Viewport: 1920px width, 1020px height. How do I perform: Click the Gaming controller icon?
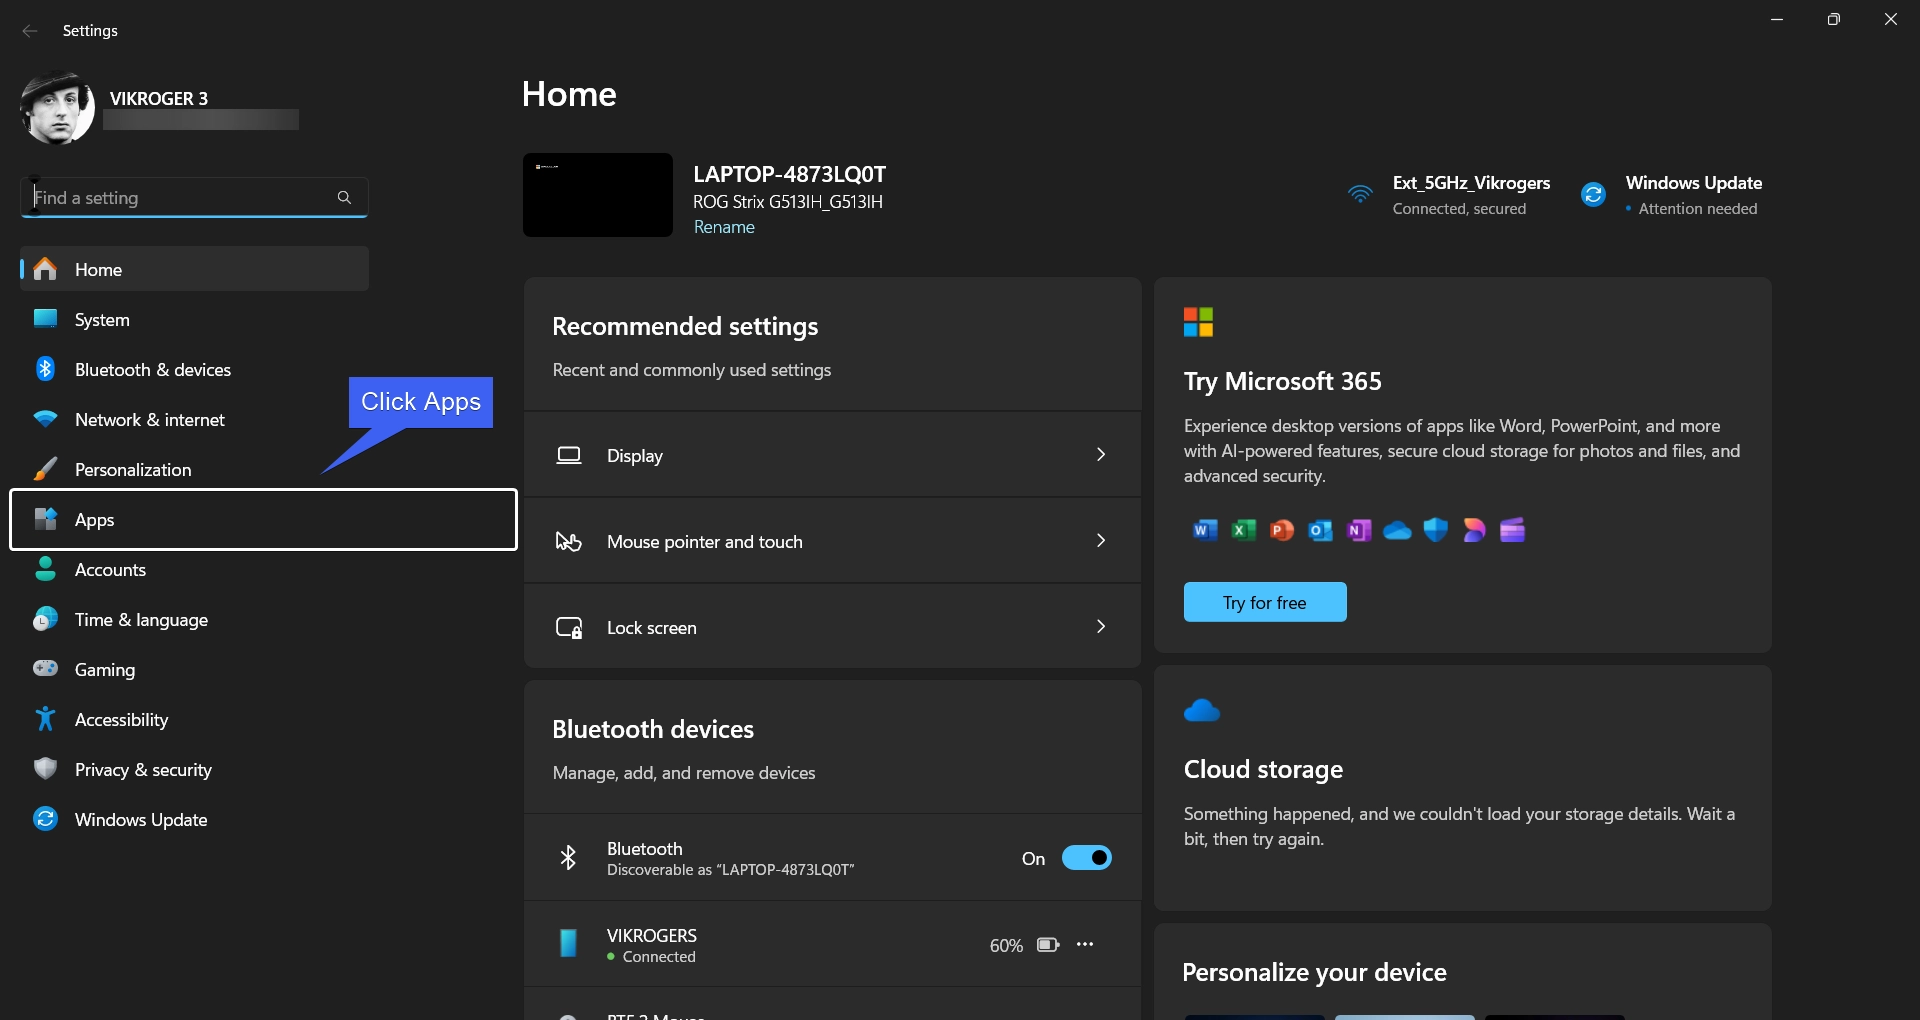coord(45,668)
